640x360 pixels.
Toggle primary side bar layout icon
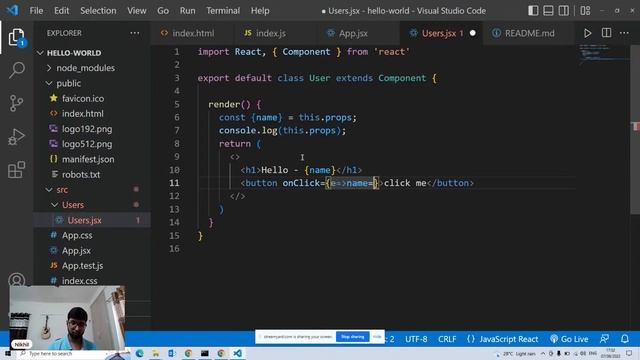click(533, 11)
